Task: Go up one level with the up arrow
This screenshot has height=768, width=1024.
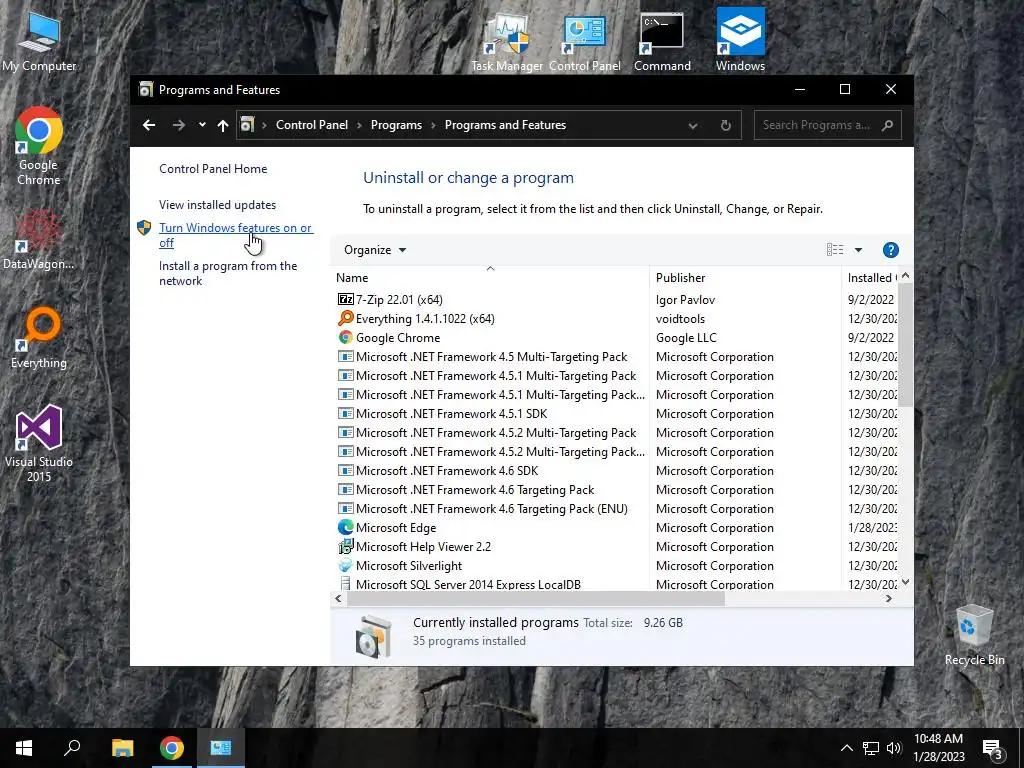Action: click(223, 125)
